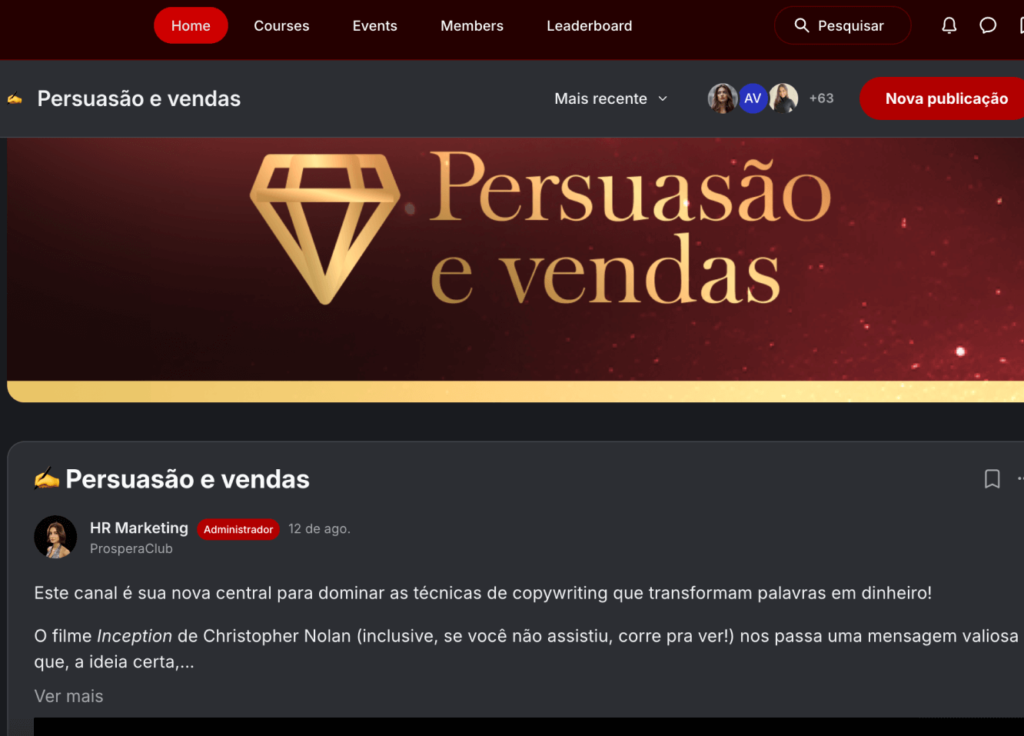Open HR Marketing's profile picture
The width and height of the screenshot is (1024, 736).
pos(56,537)
